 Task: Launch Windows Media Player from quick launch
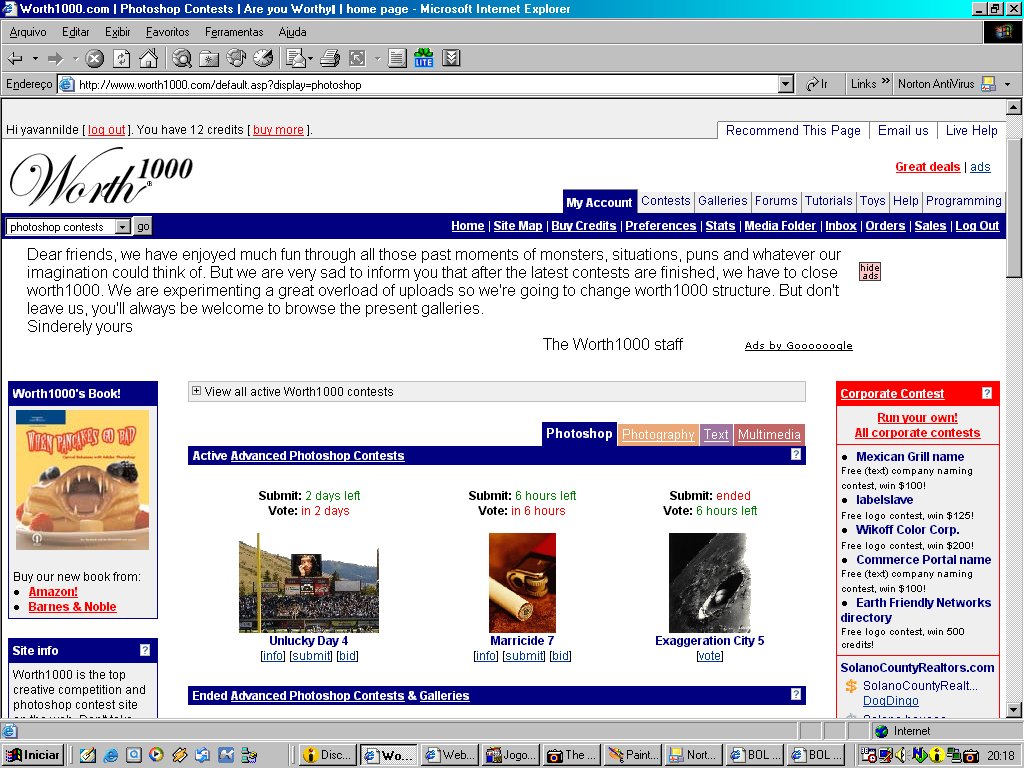(x=156, y=755)
